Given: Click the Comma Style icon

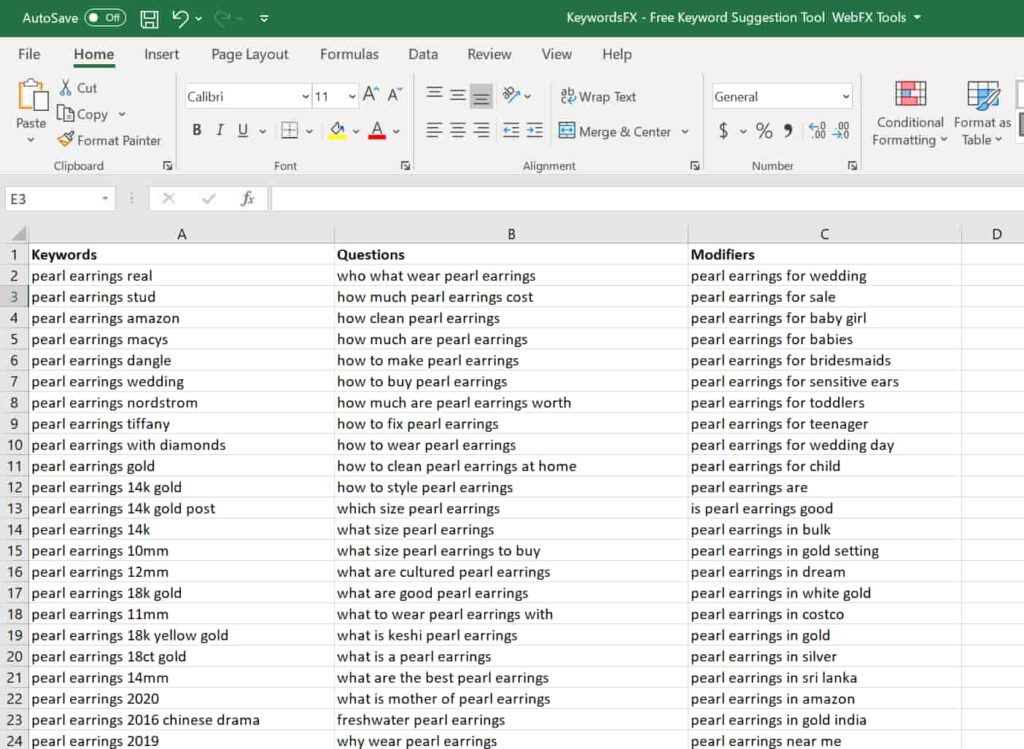Looking at the screenshot, I should (788, 131).
